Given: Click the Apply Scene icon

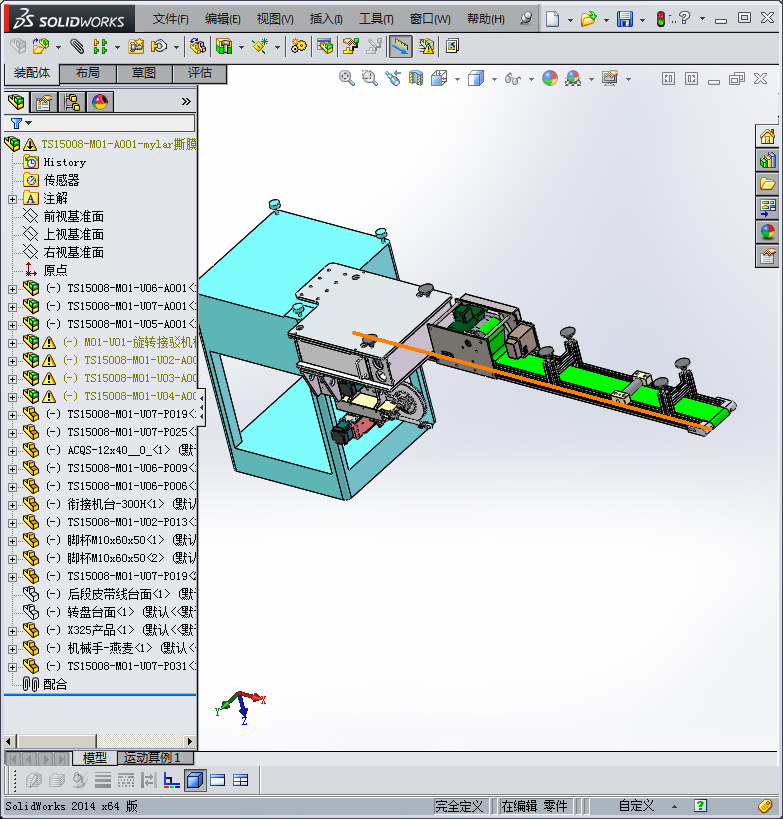Looking at the screenshot, I should point(573,78).
